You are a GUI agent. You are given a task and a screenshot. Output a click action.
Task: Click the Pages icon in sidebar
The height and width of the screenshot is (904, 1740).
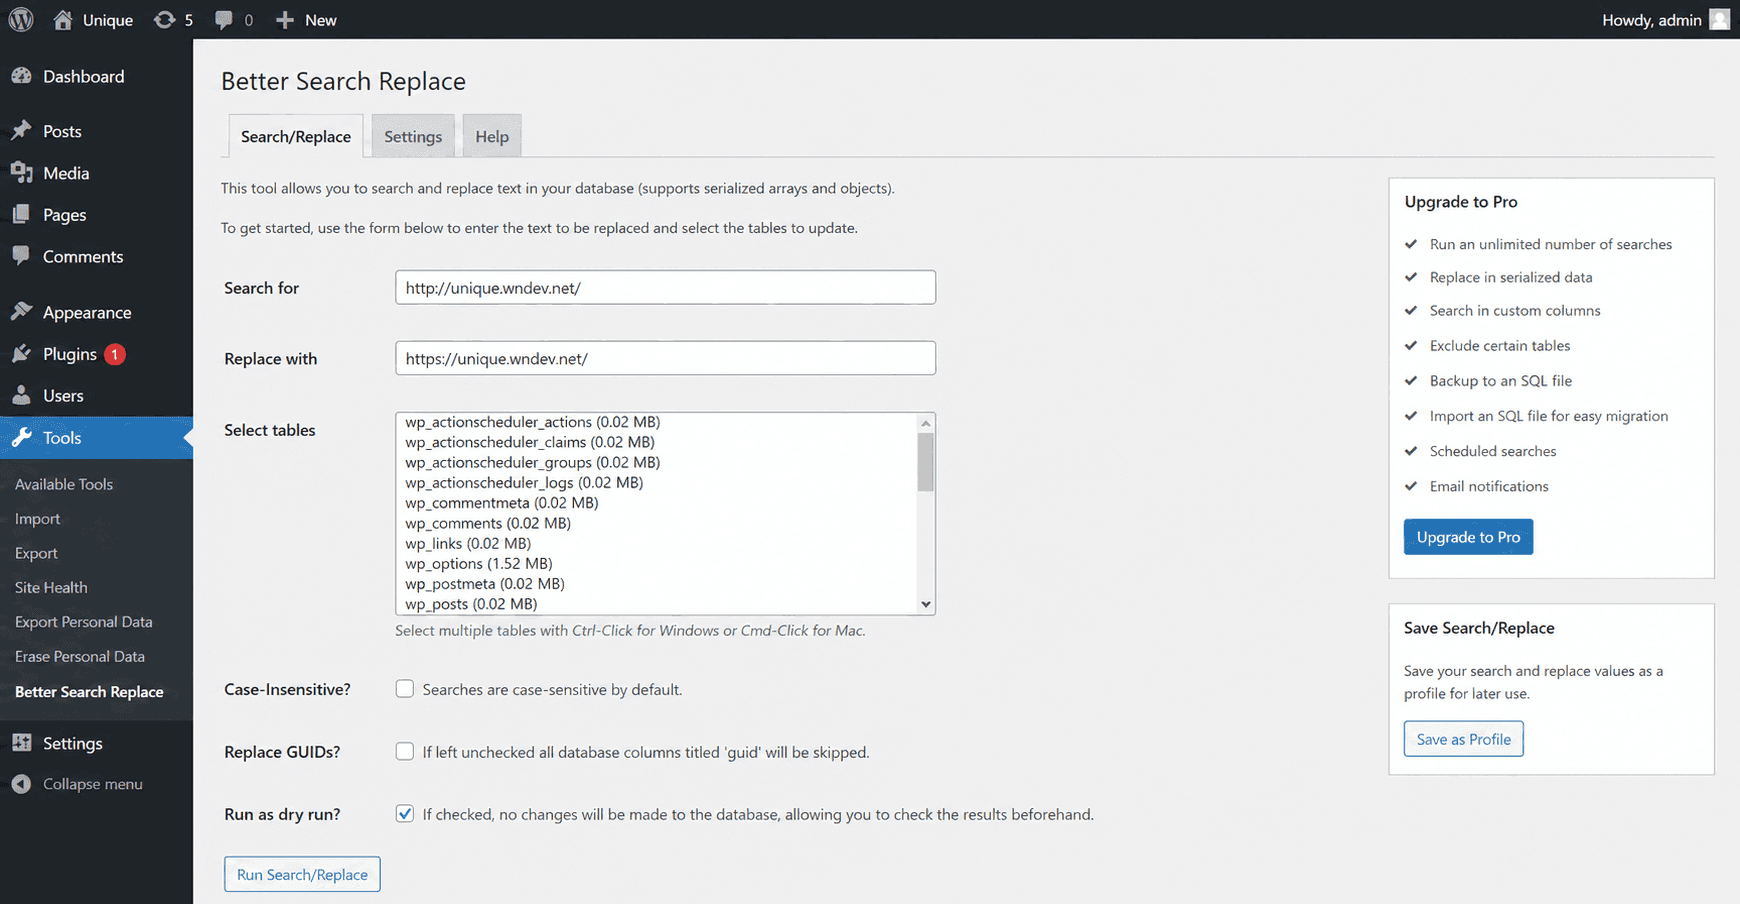[21, 215]
